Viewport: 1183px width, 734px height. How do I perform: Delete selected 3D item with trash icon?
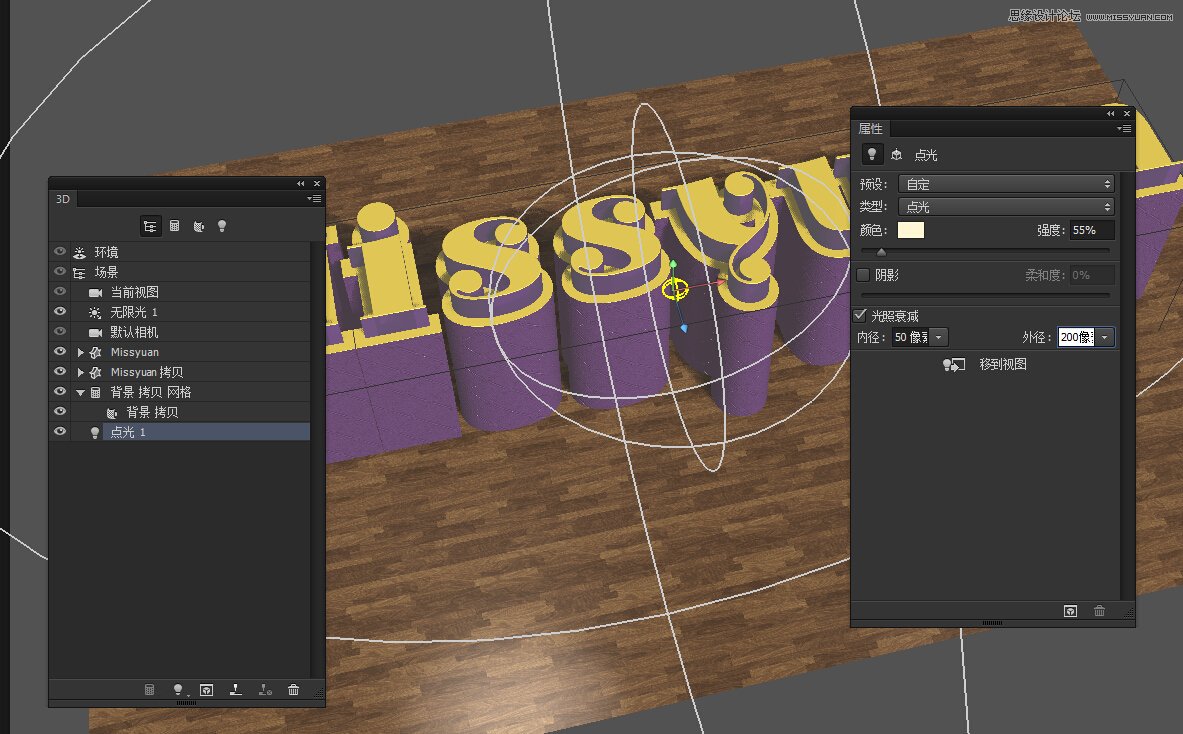pos(293,690)
